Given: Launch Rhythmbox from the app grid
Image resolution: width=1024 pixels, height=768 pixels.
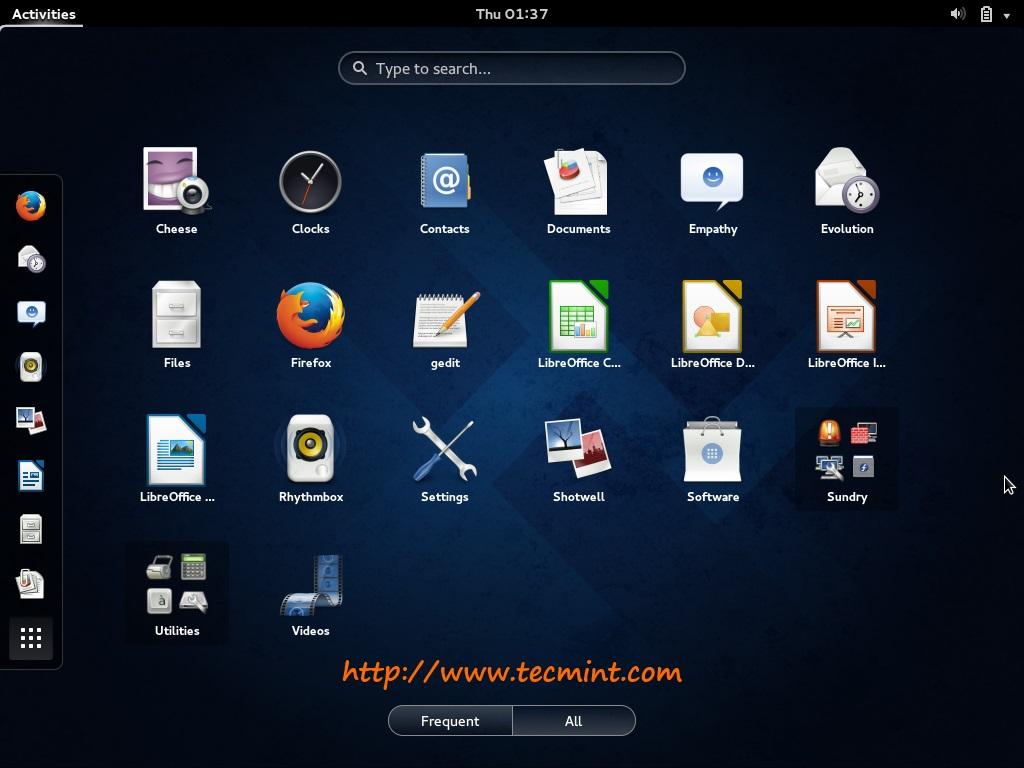Looking at the screenshot, I should coord(310,458).
